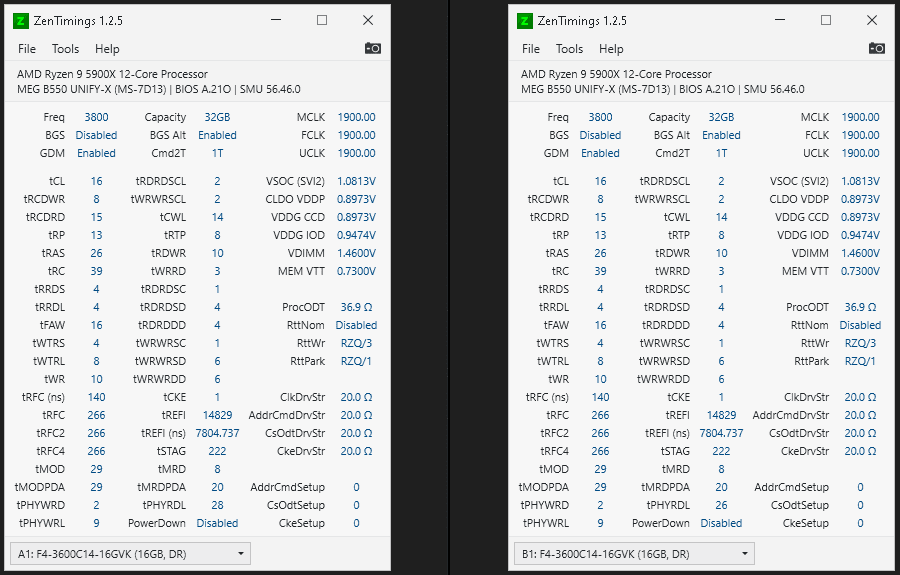This screenshot has width=900, height=575.
Task: Click BGS Alt Enabled value in right window
Action: pyautogui.click(x=721, y=135)
